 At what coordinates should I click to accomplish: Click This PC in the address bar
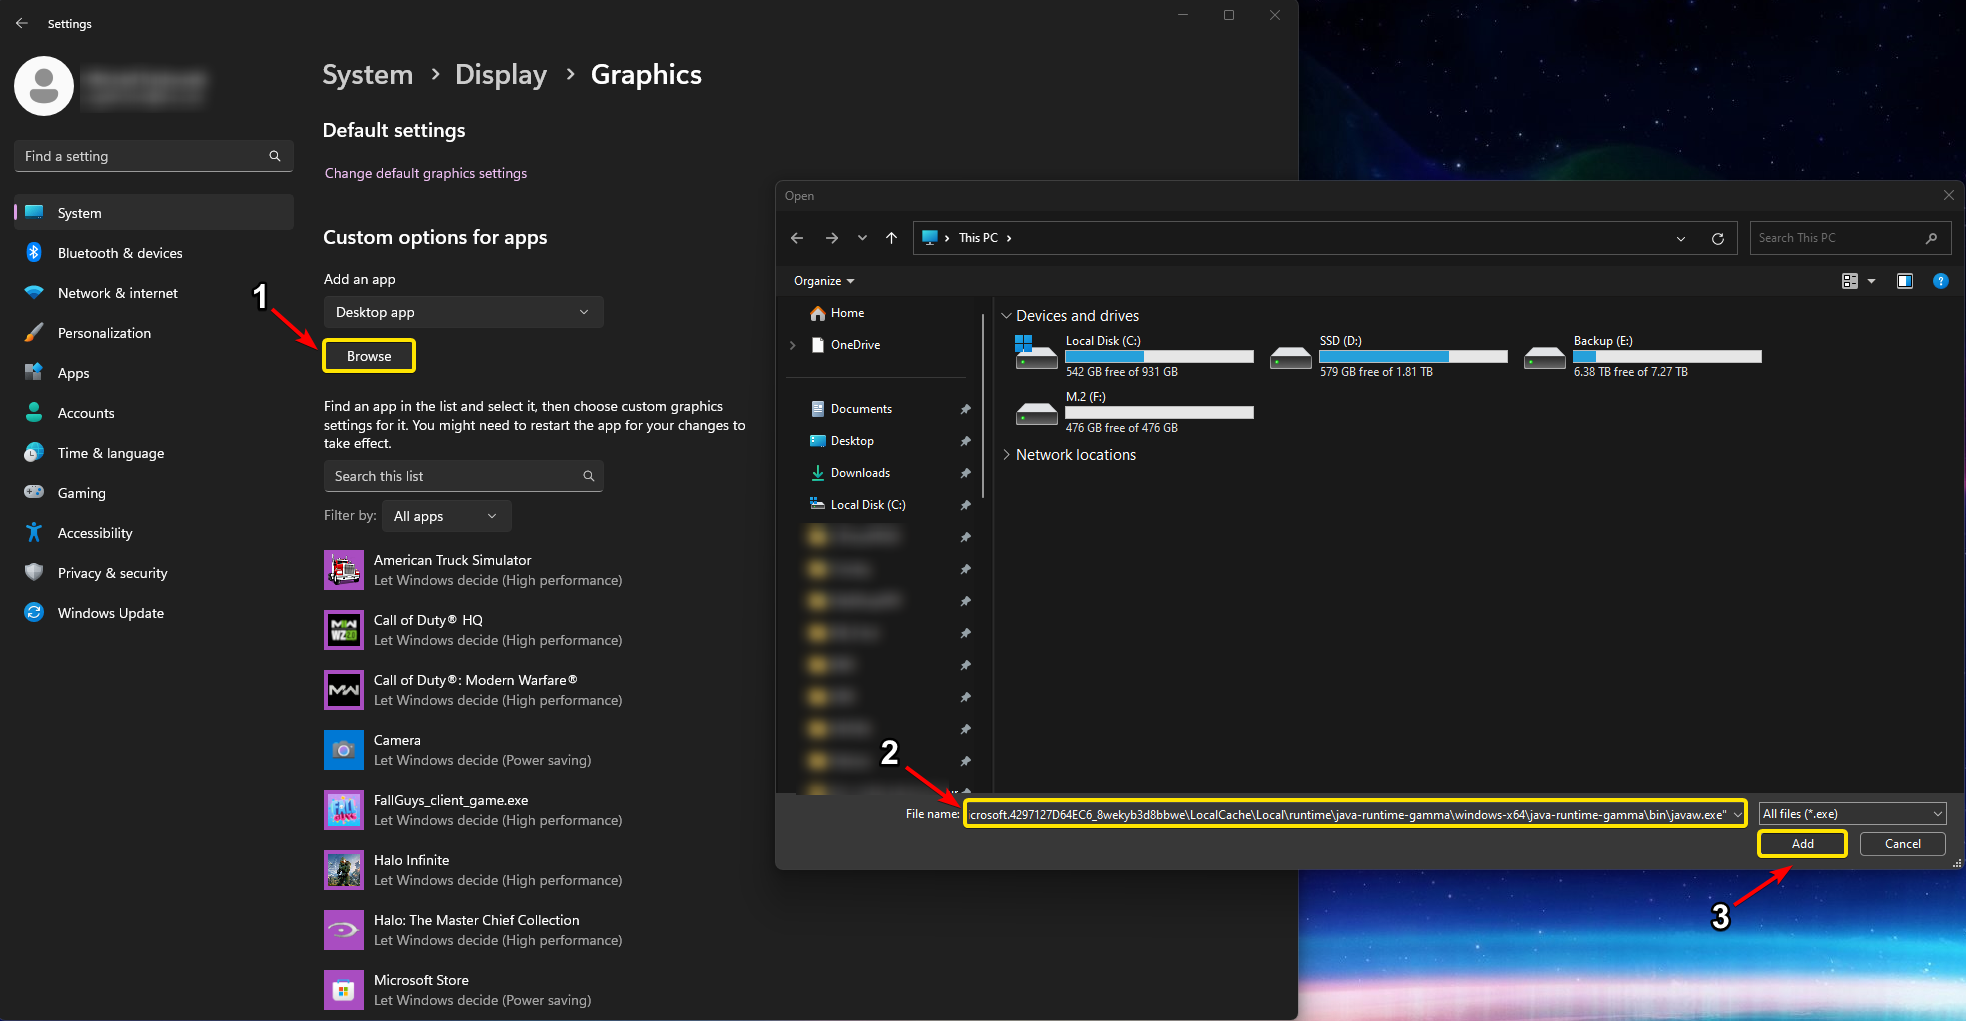point(978,238)
